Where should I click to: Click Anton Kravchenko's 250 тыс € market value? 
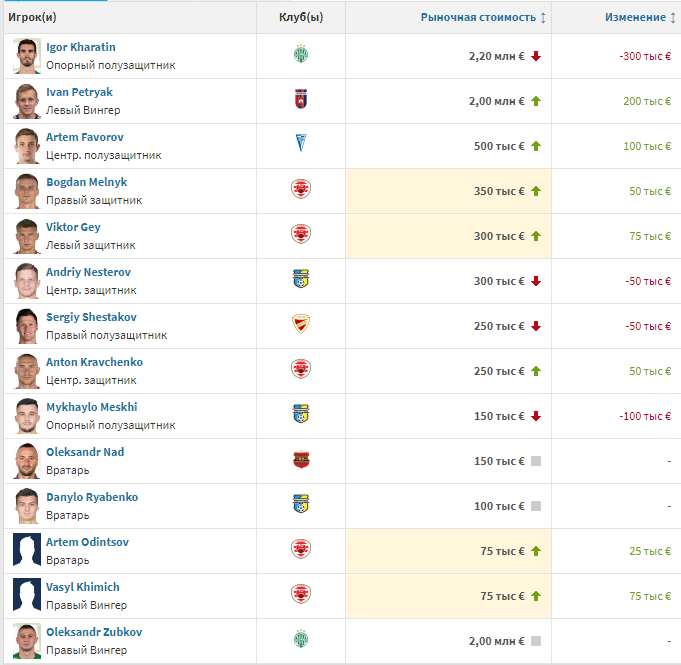pos(498,371)
